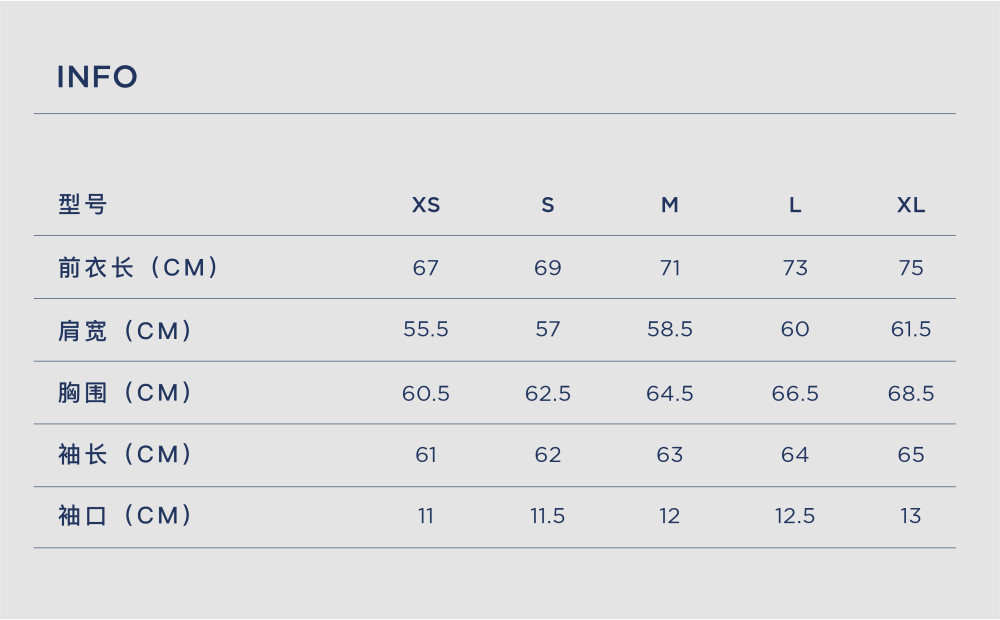Click the 袖口 (CM) row label
The width and height of the screenshot is (1000, 620).
coord(125,515)
